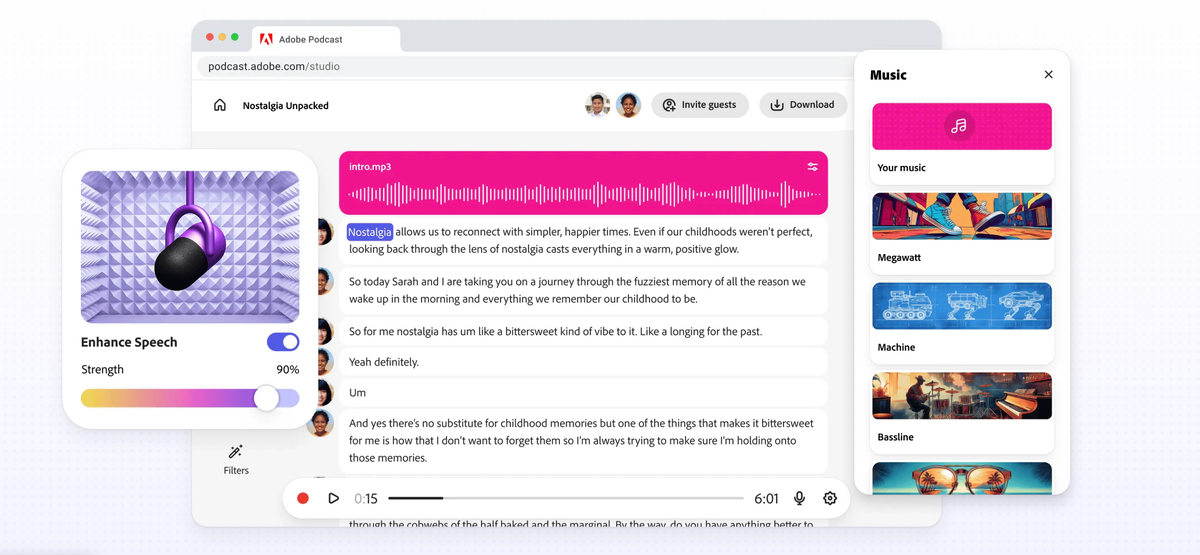Click the second guest avatar in header

click(x=628, y=105)
